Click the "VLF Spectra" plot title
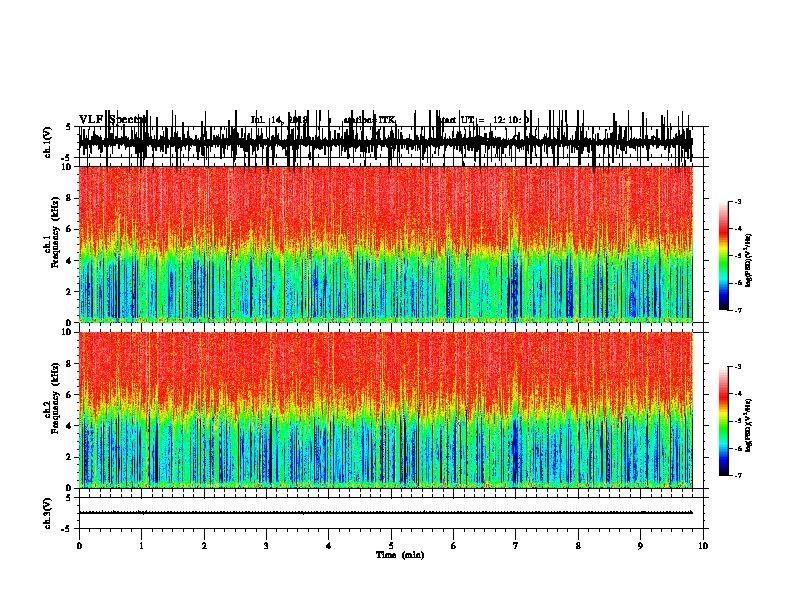Viewport: 792px width, 612px height. [113, 120]
